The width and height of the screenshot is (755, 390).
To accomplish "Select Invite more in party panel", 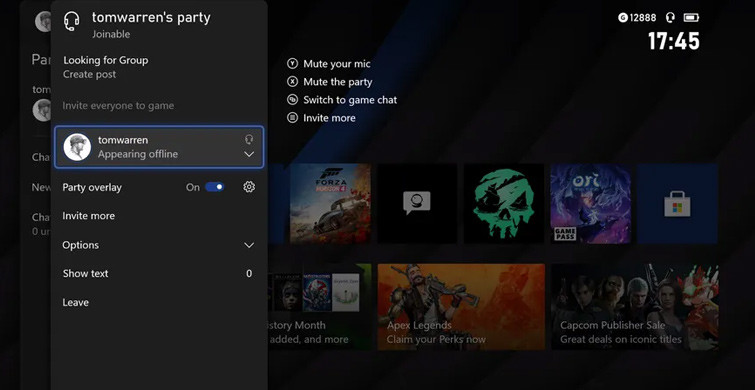I will coord(89,216).
